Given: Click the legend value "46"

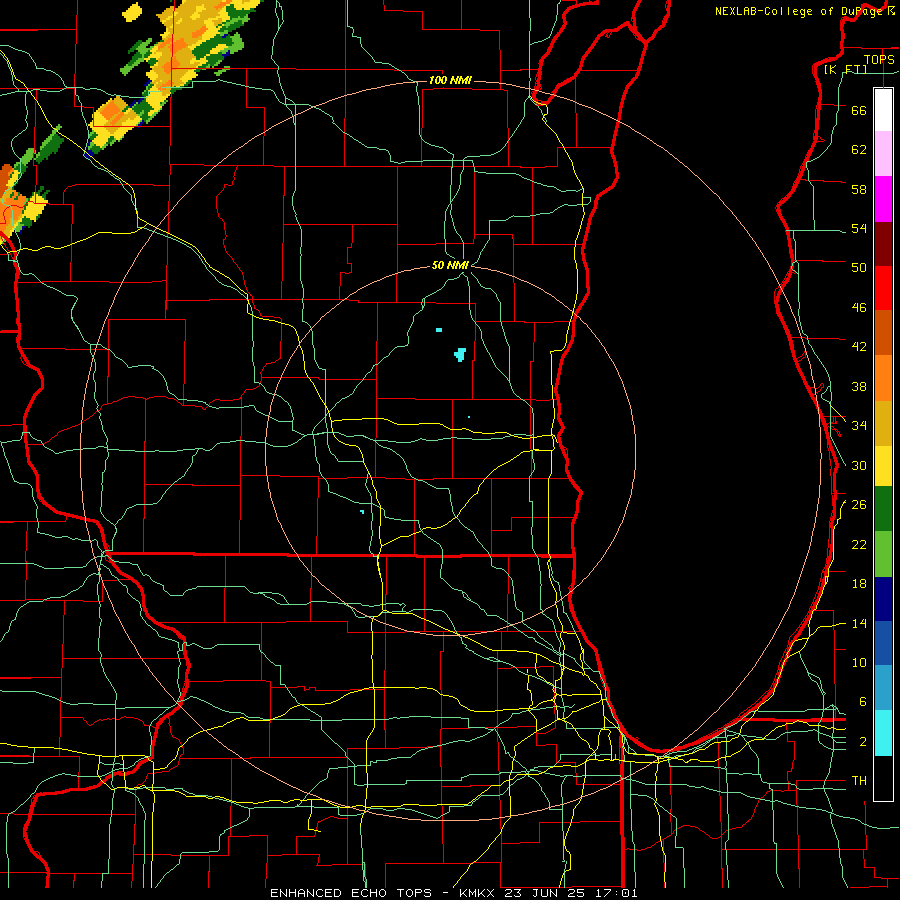Looking at the screenshot, I should pos(859,308).
